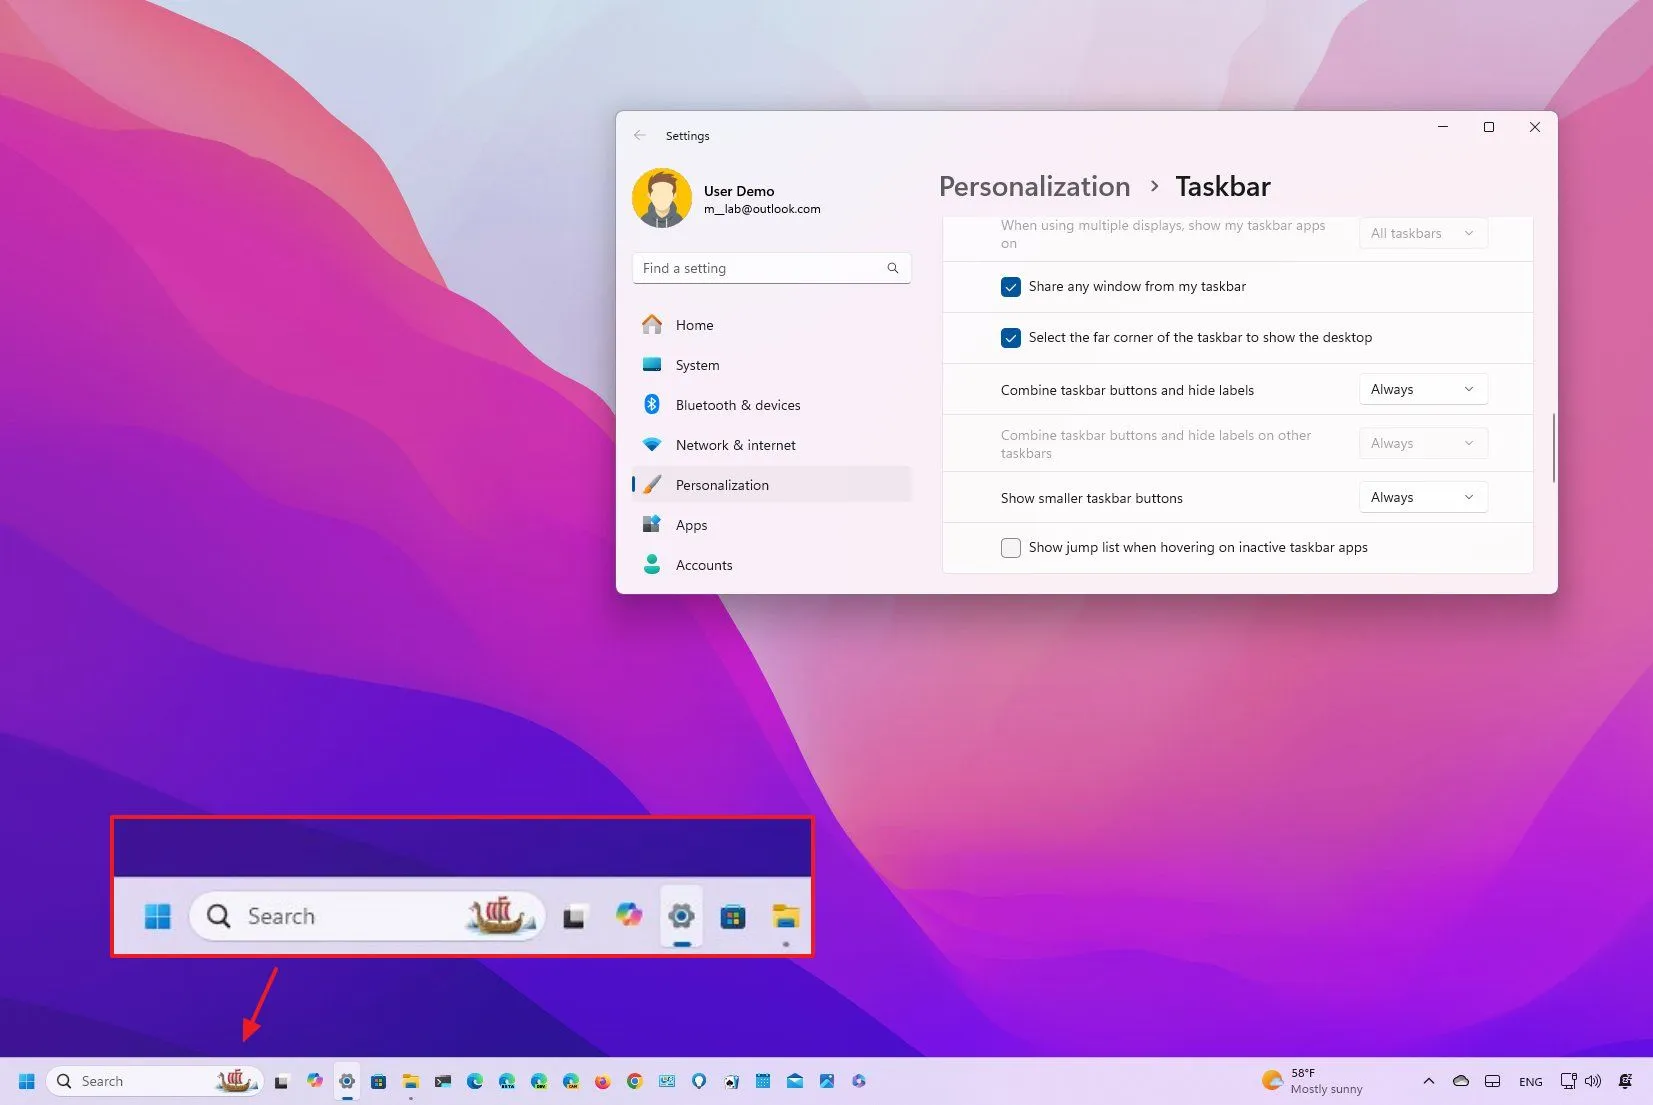Open the Photos app on the taskbar
Viewport: 1653px width, 1105px height.
[x=827, y=1081]
